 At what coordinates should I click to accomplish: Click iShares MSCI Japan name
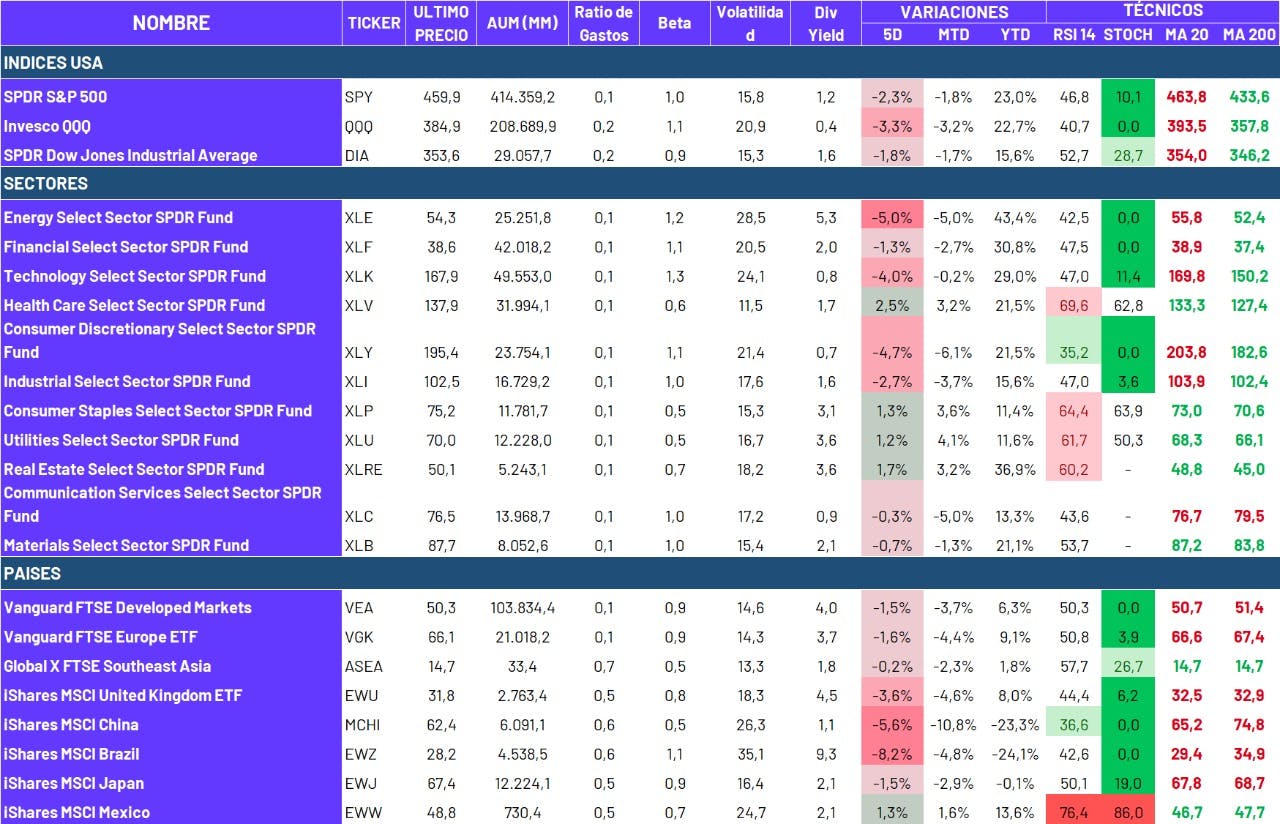click(73, 783)
